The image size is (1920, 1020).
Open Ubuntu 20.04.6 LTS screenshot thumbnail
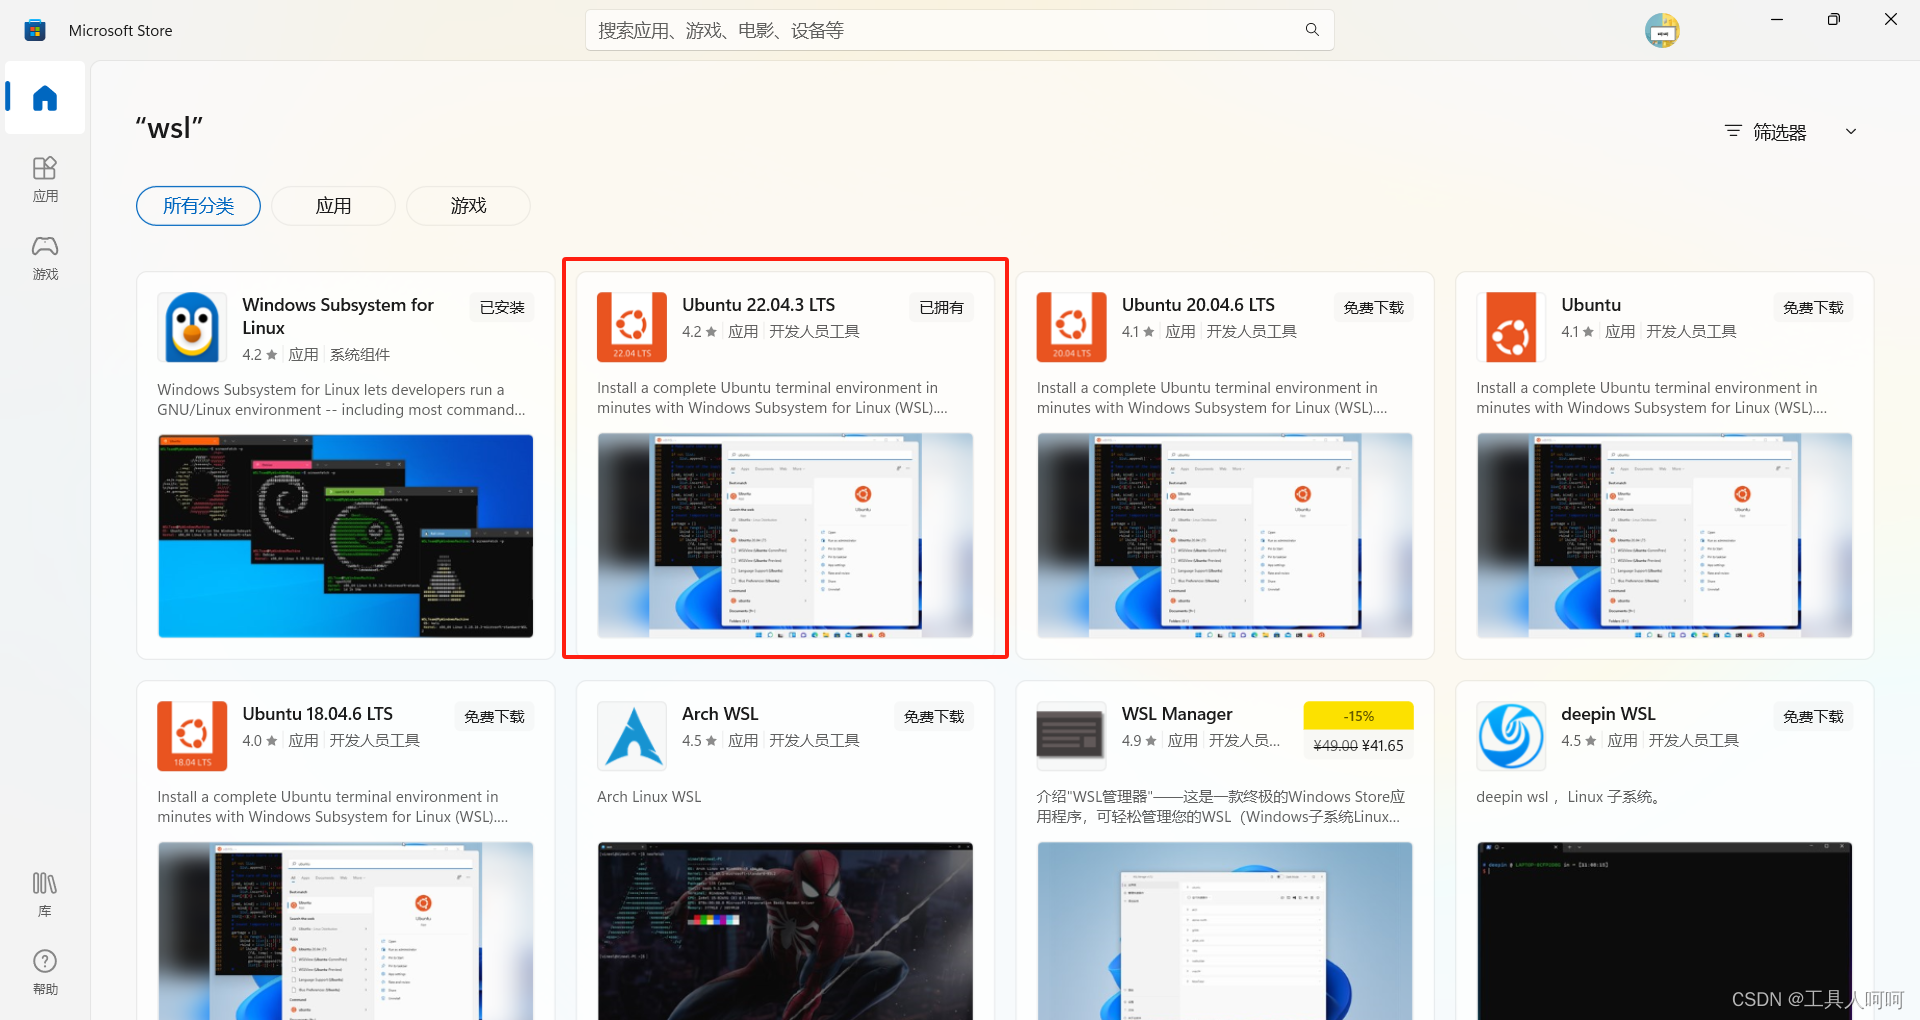1224,536
